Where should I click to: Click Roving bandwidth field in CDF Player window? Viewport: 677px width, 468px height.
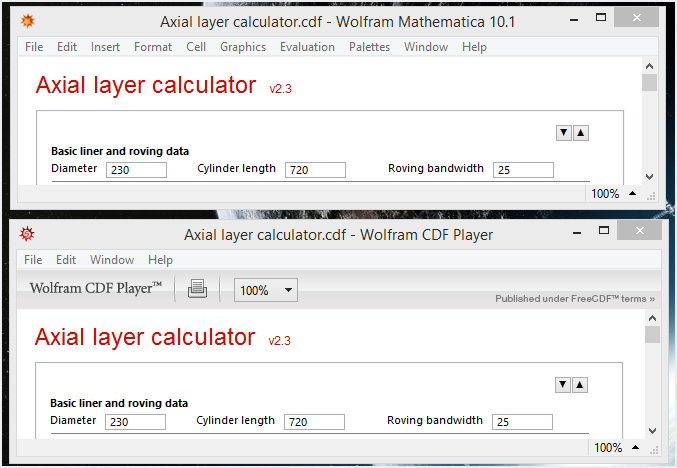point(522,422)
